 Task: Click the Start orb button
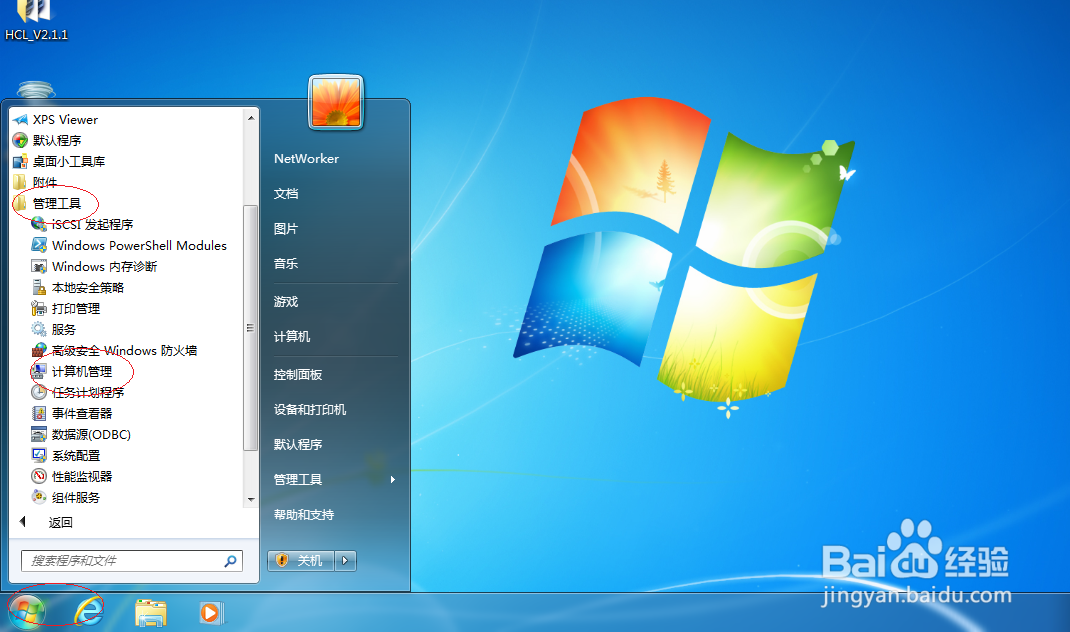pos(27,611)
